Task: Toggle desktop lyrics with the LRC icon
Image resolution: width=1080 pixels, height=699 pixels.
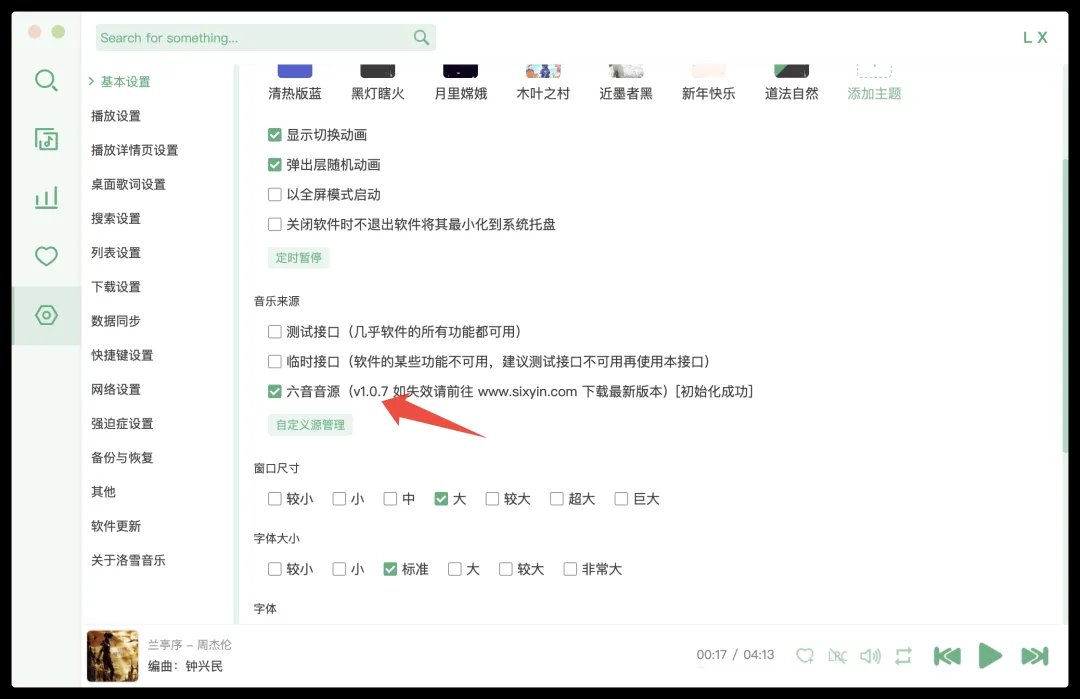Action: pyautogui.click(x=837, y=656)
